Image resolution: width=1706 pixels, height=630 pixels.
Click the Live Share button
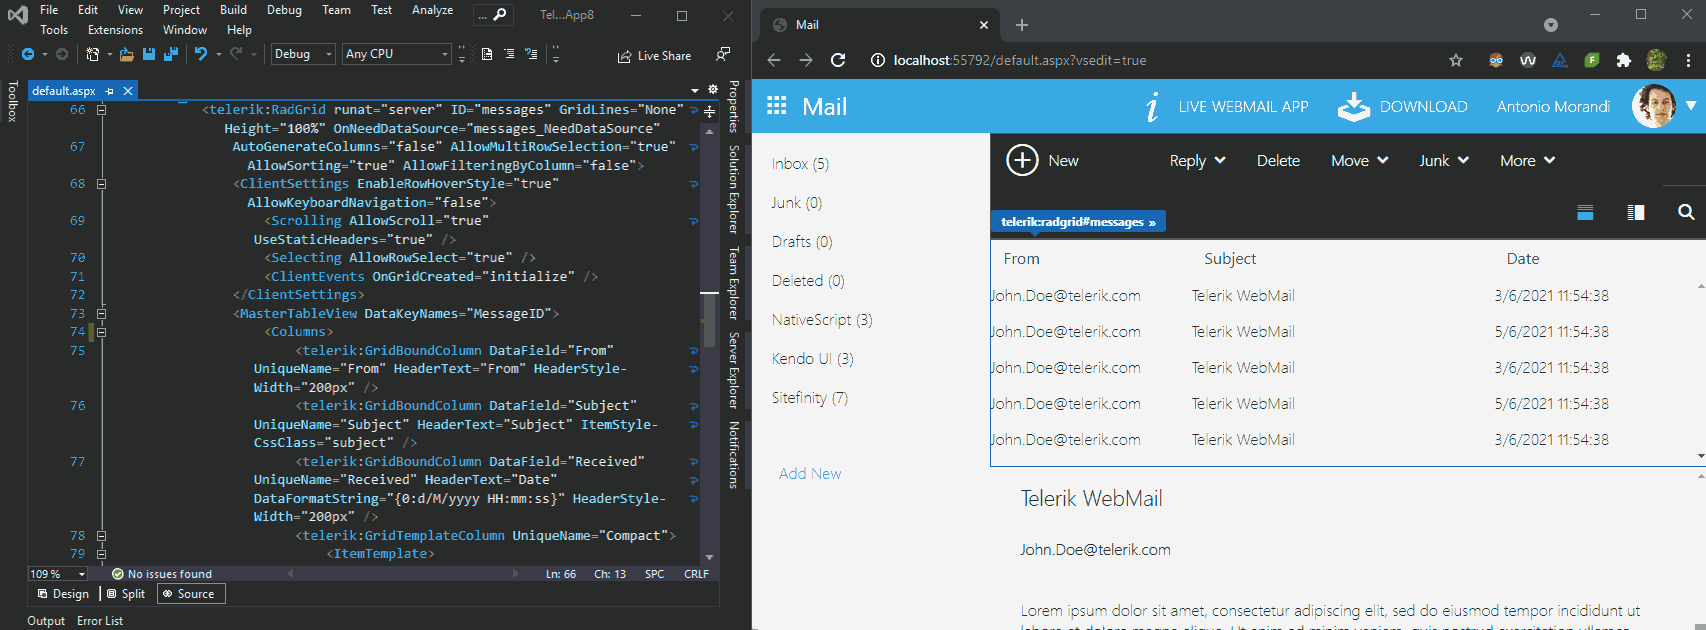pos(654,56)
